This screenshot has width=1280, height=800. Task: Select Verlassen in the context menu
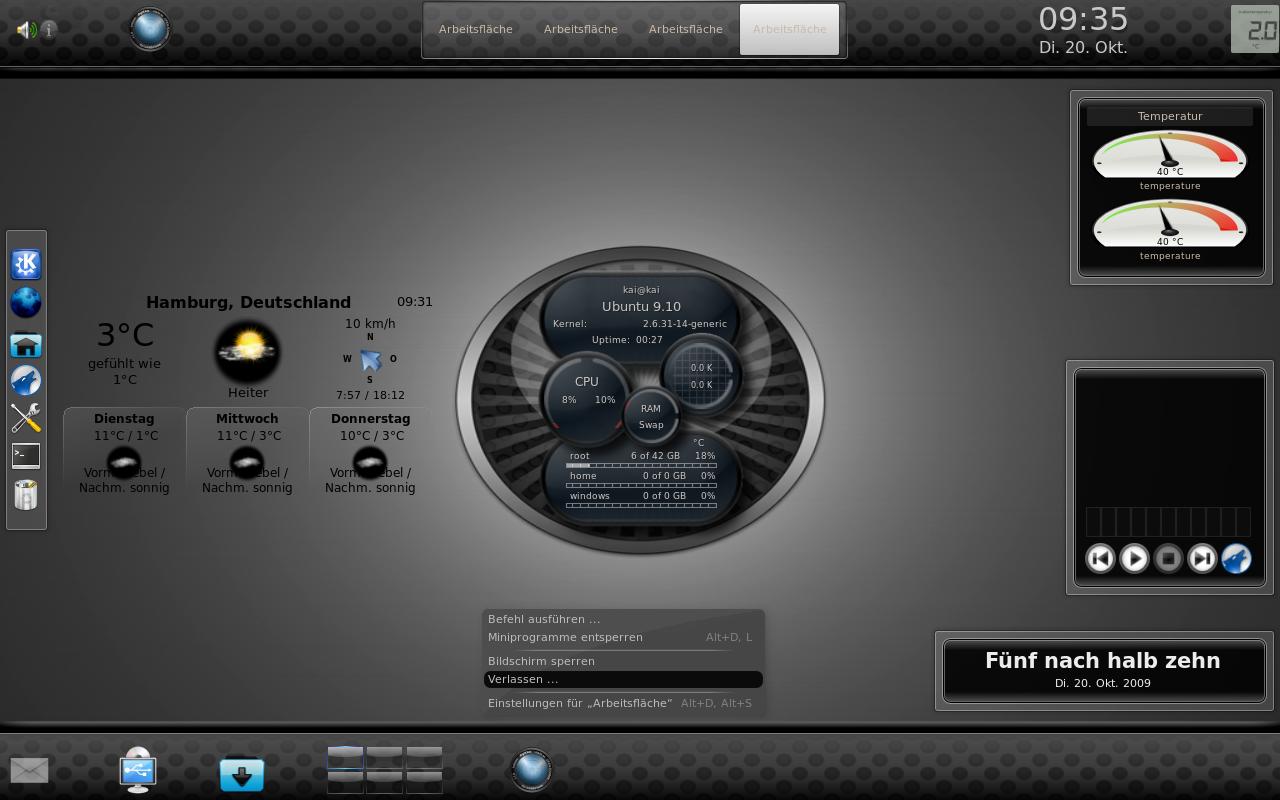(623, 679)
